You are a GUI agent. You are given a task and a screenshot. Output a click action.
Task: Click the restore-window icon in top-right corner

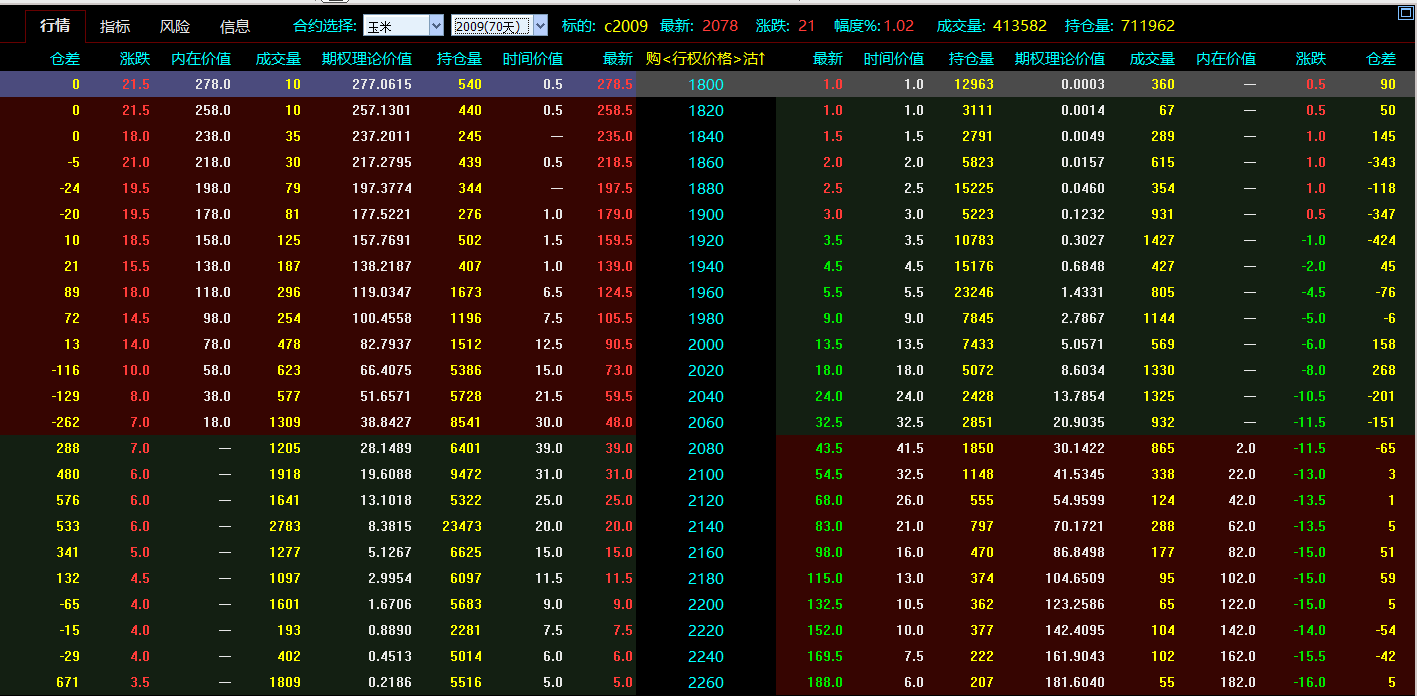click(x=1404, y=12)
